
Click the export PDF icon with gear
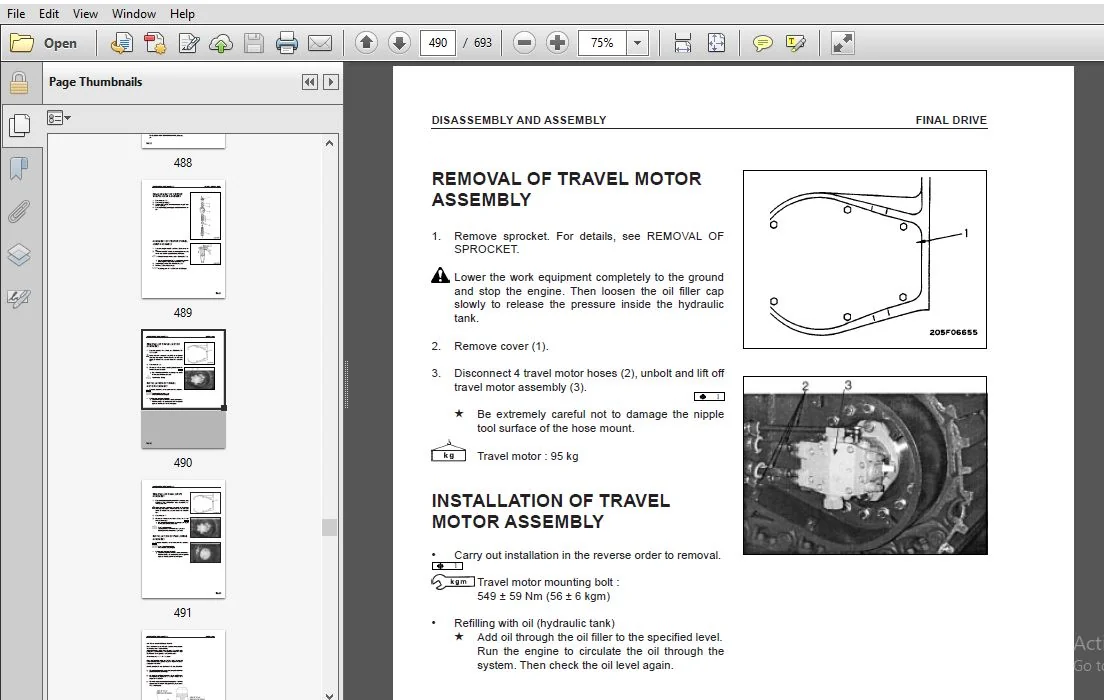click(x=155, y=43)
